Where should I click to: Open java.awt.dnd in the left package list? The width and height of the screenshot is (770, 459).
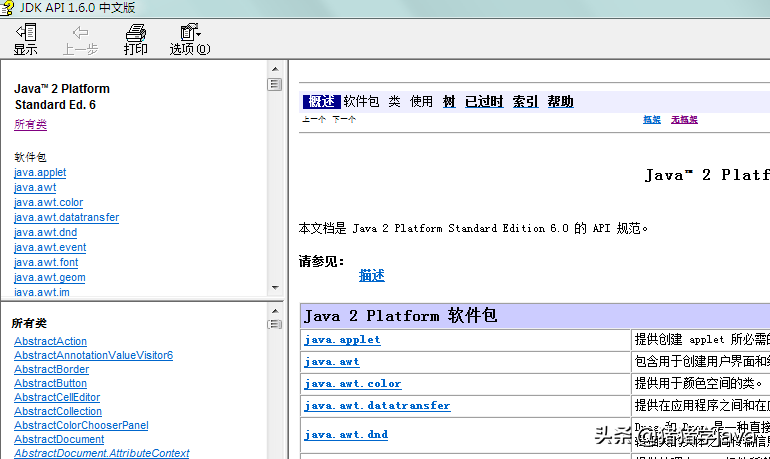46,232
